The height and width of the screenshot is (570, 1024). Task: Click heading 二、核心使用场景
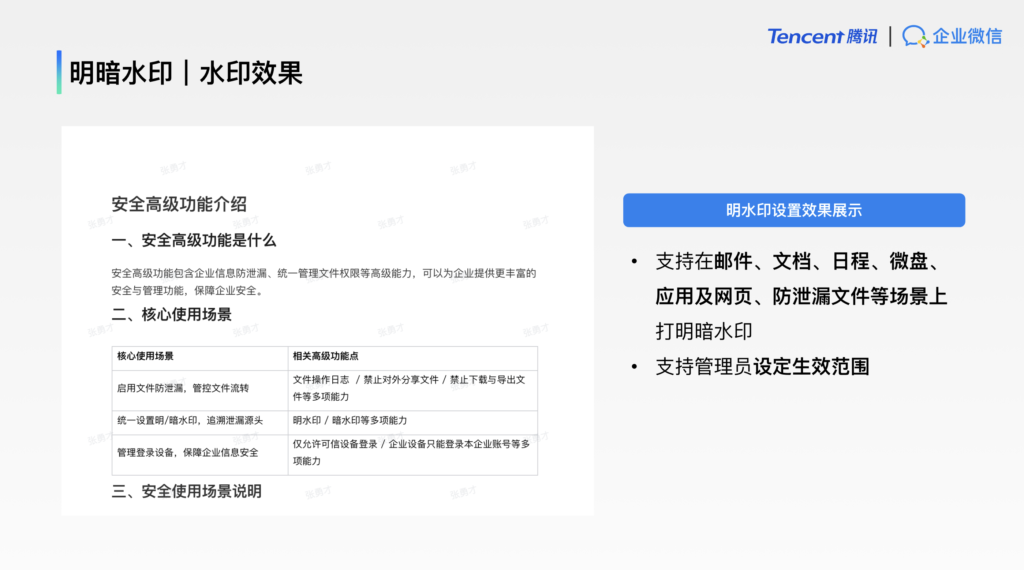172,314
